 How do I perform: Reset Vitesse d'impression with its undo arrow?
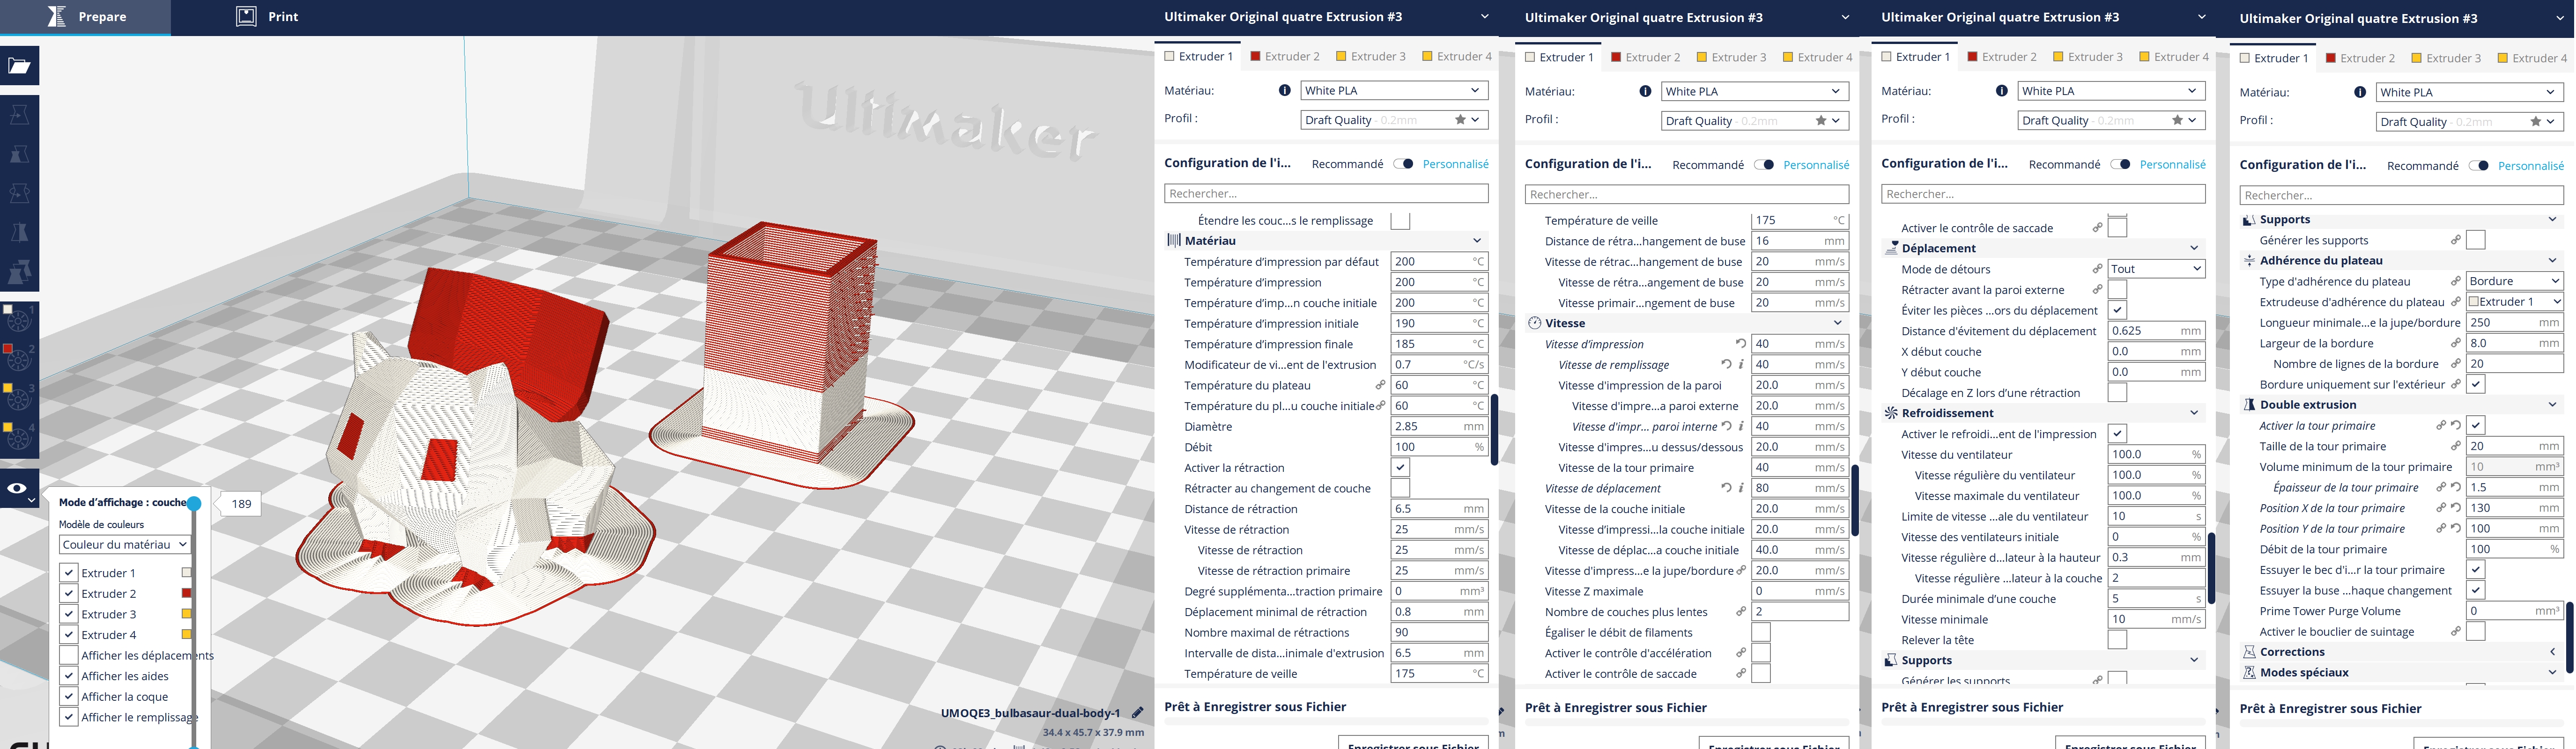1740,344
